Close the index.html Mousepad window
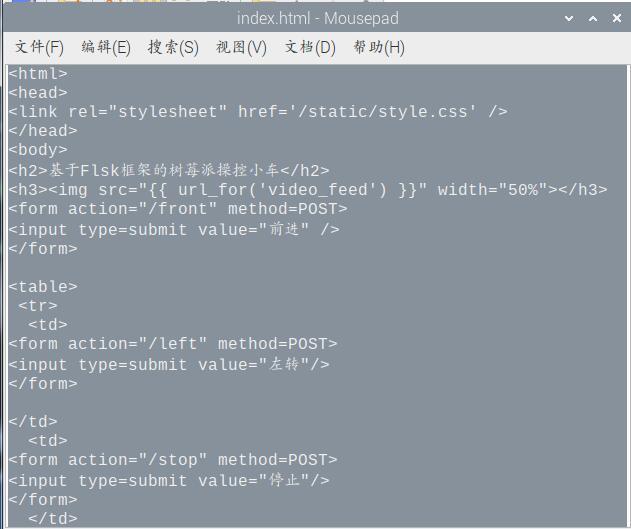The height and width of the screenshot is (529, 631). pos(615,18)
